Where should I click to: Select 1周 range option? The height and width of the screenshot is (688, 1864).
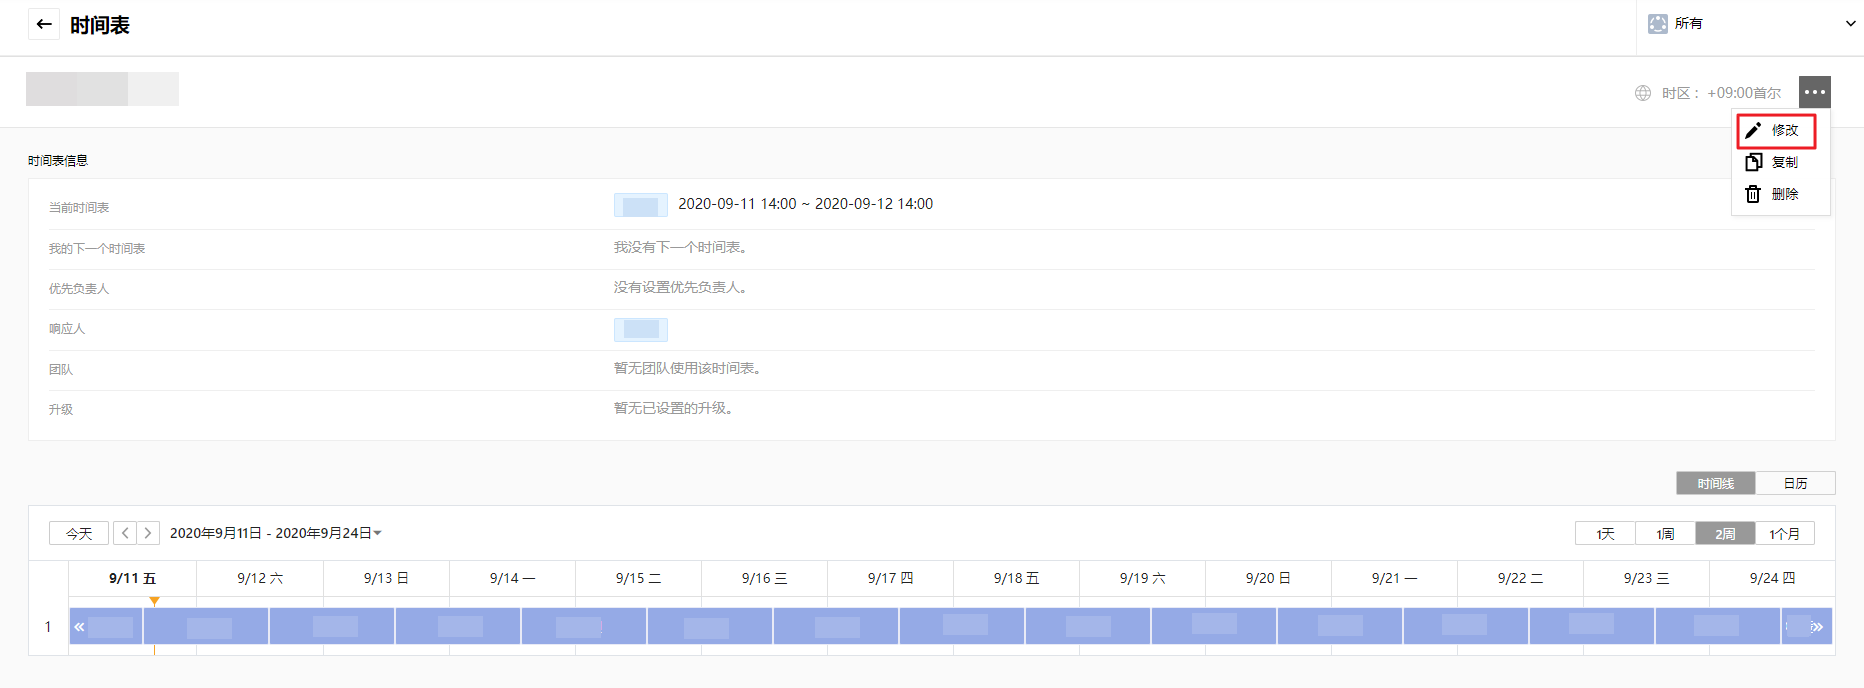point(1665,534)
